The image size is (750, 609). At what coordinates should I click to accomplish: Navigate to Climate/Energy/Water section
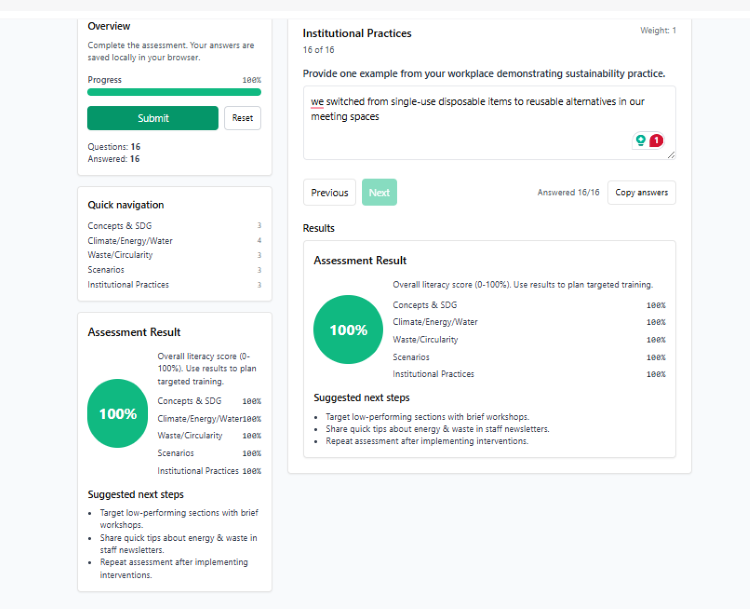coord(130,240)
